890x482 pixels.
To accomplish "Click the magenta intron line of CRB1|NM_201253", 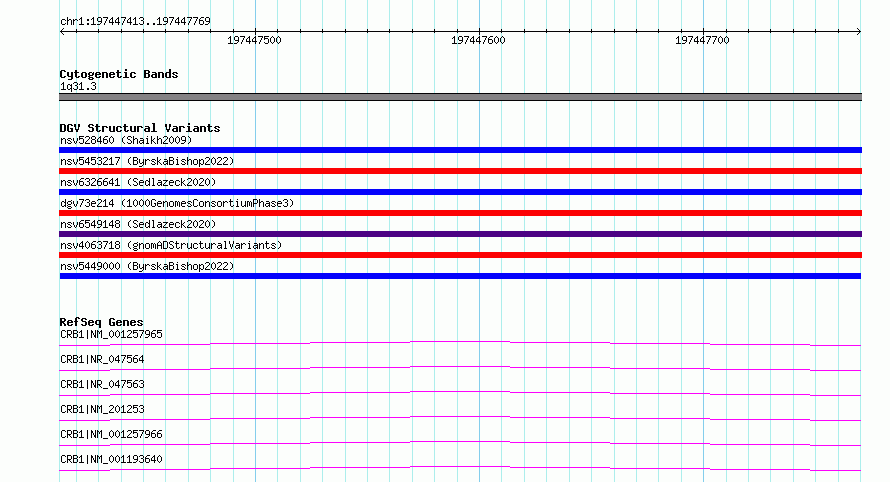I will (460, 418).
